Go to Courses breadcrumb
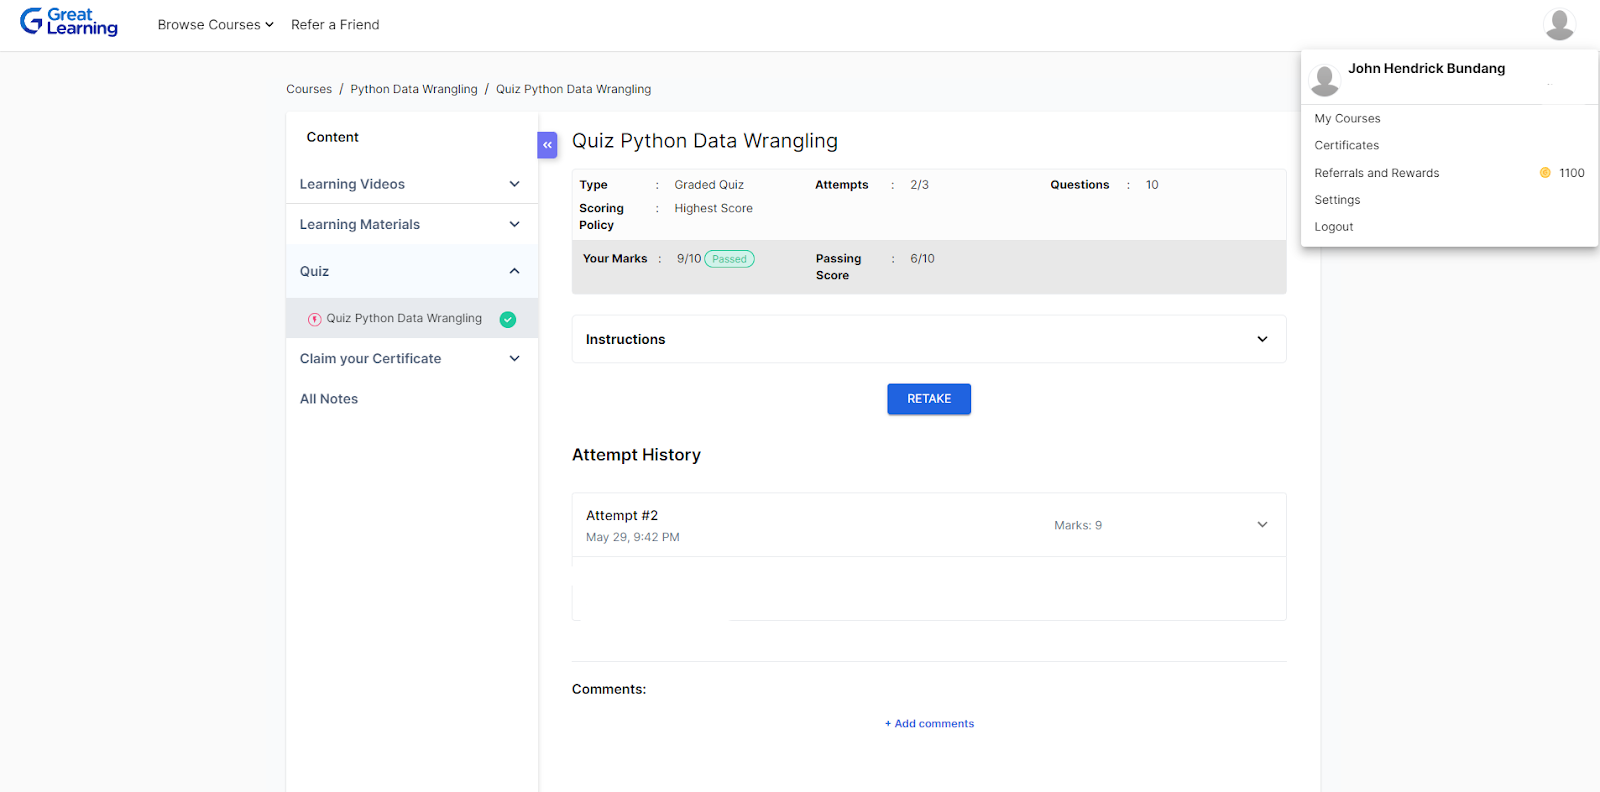Image resolution: width=1600 pixels, height=792 pixels. [309, 89]
